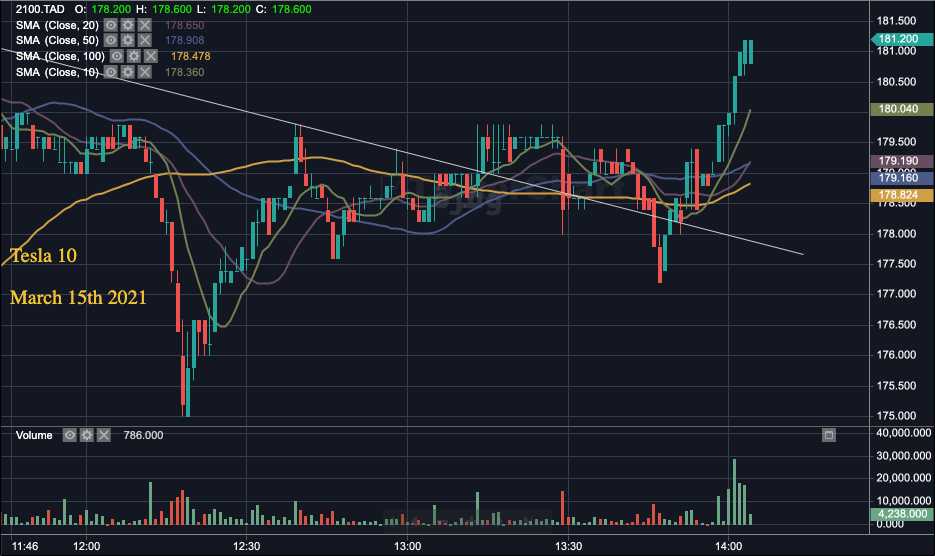Click the SMA (Close, 50) label
This screenshot has width=935, height=556.
tap(57, 40)
